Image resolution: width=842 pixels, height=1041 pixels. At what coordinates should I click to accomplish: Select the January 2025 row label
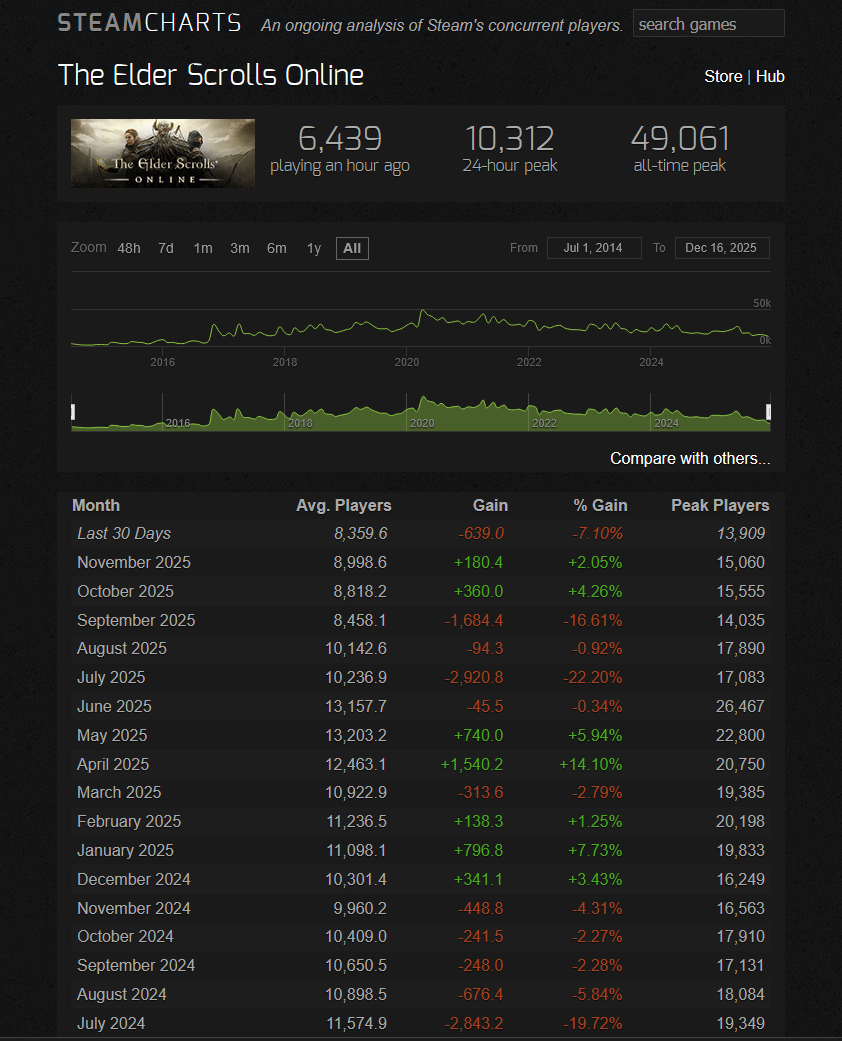pyautogui.click(x=126, y=850)
